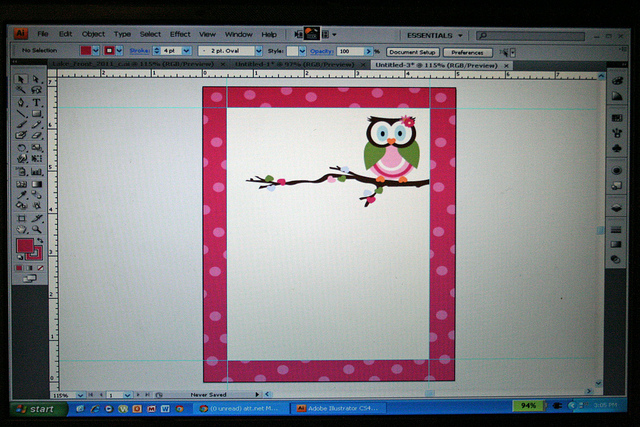Pick the Rectangle tool
The width and height of the screenshot is (640, 427).
(x=36, y=113)
